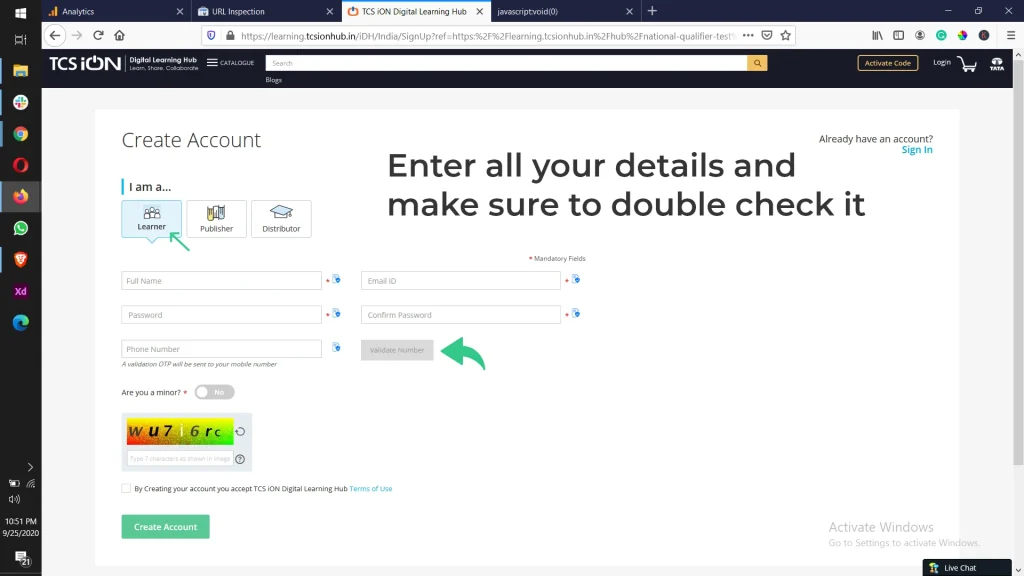1024x576 pixels.
Task: Select the Publisher account type
Action: 216,219
